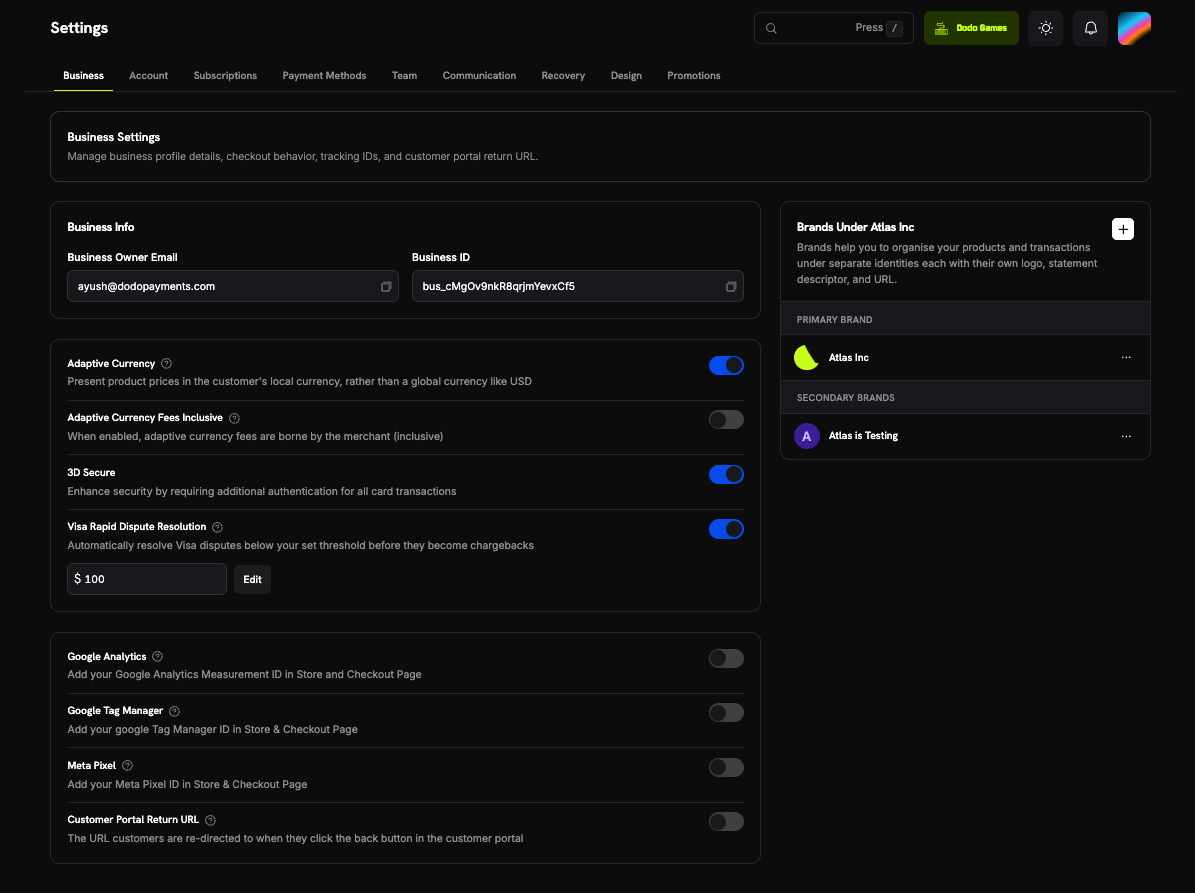
Task: Click the search magnifier icon
Action: [x=771, y=28]
